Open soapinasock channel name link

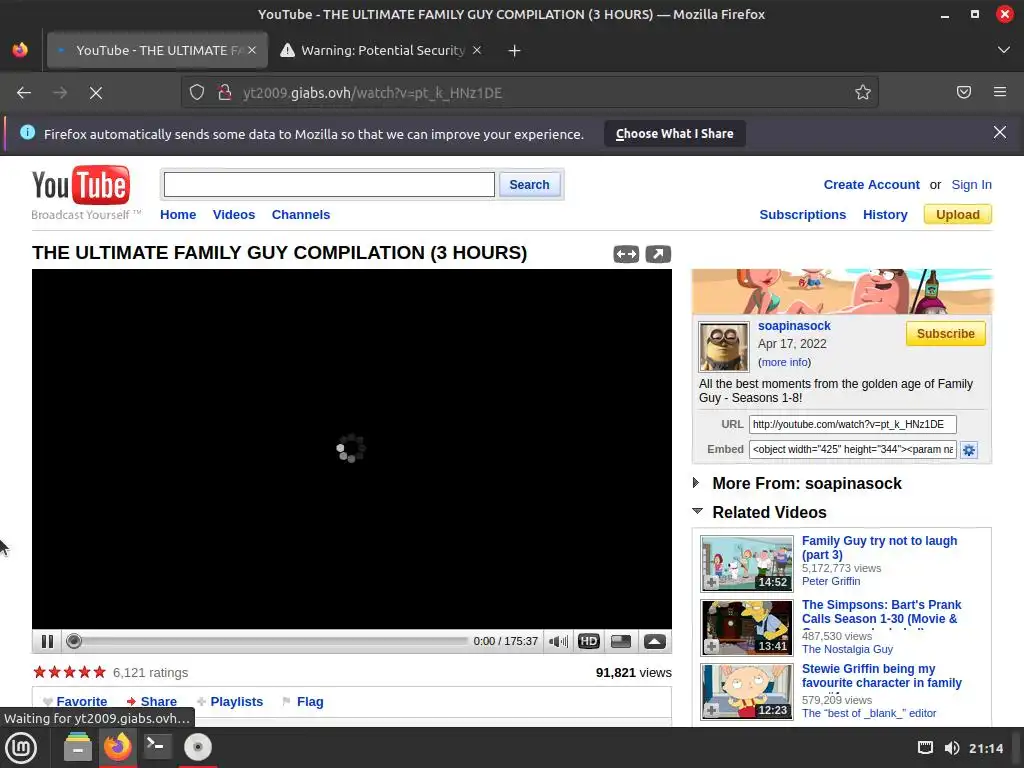click(794, 325)
